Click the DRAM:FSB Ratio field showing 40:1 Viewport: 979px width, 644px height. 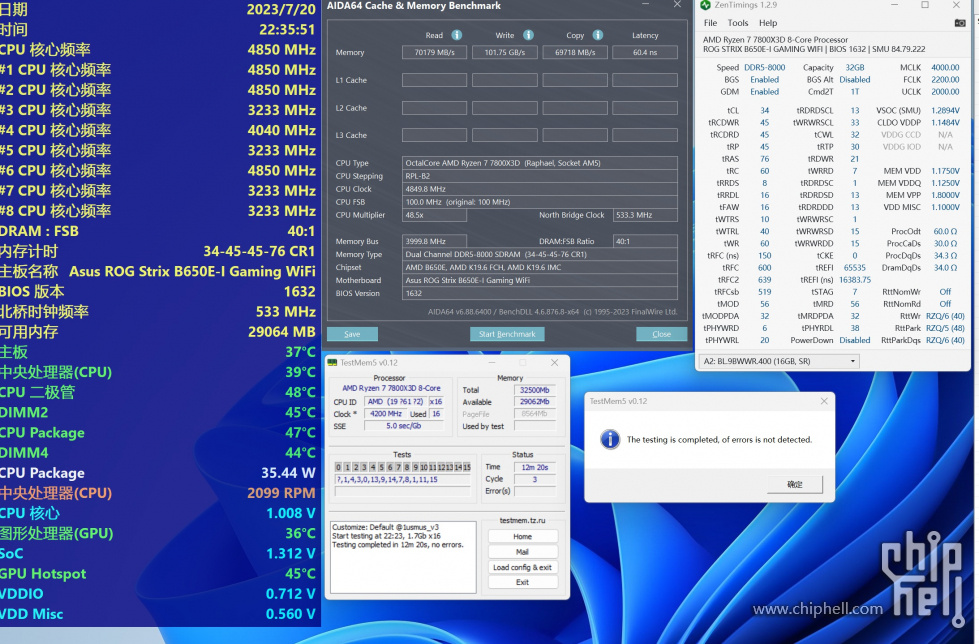(x=645, y=241)
